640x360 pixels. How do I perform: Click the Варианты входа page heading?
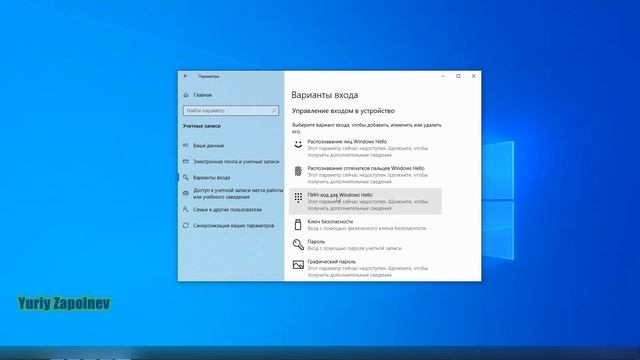324,95
